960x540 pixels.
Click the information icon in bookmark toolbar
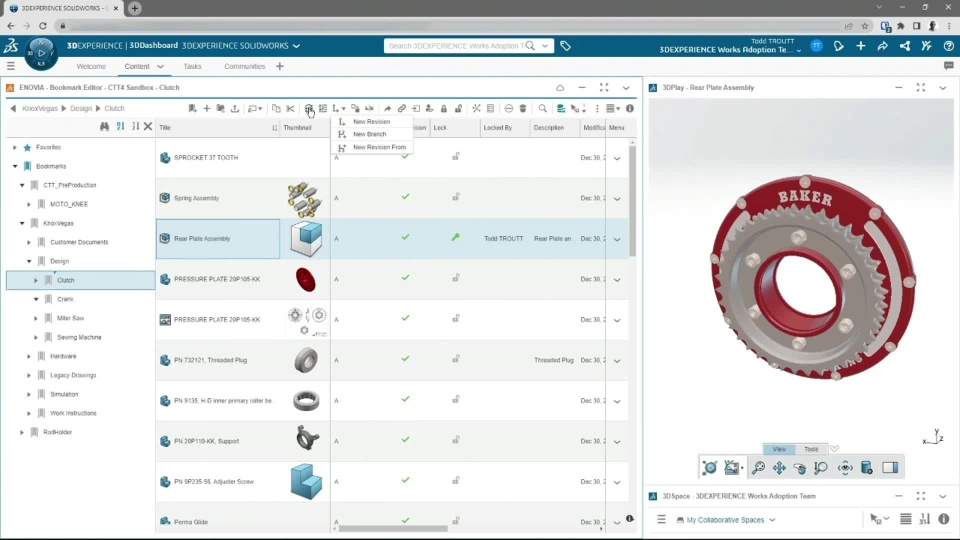(x=629, y=108)
